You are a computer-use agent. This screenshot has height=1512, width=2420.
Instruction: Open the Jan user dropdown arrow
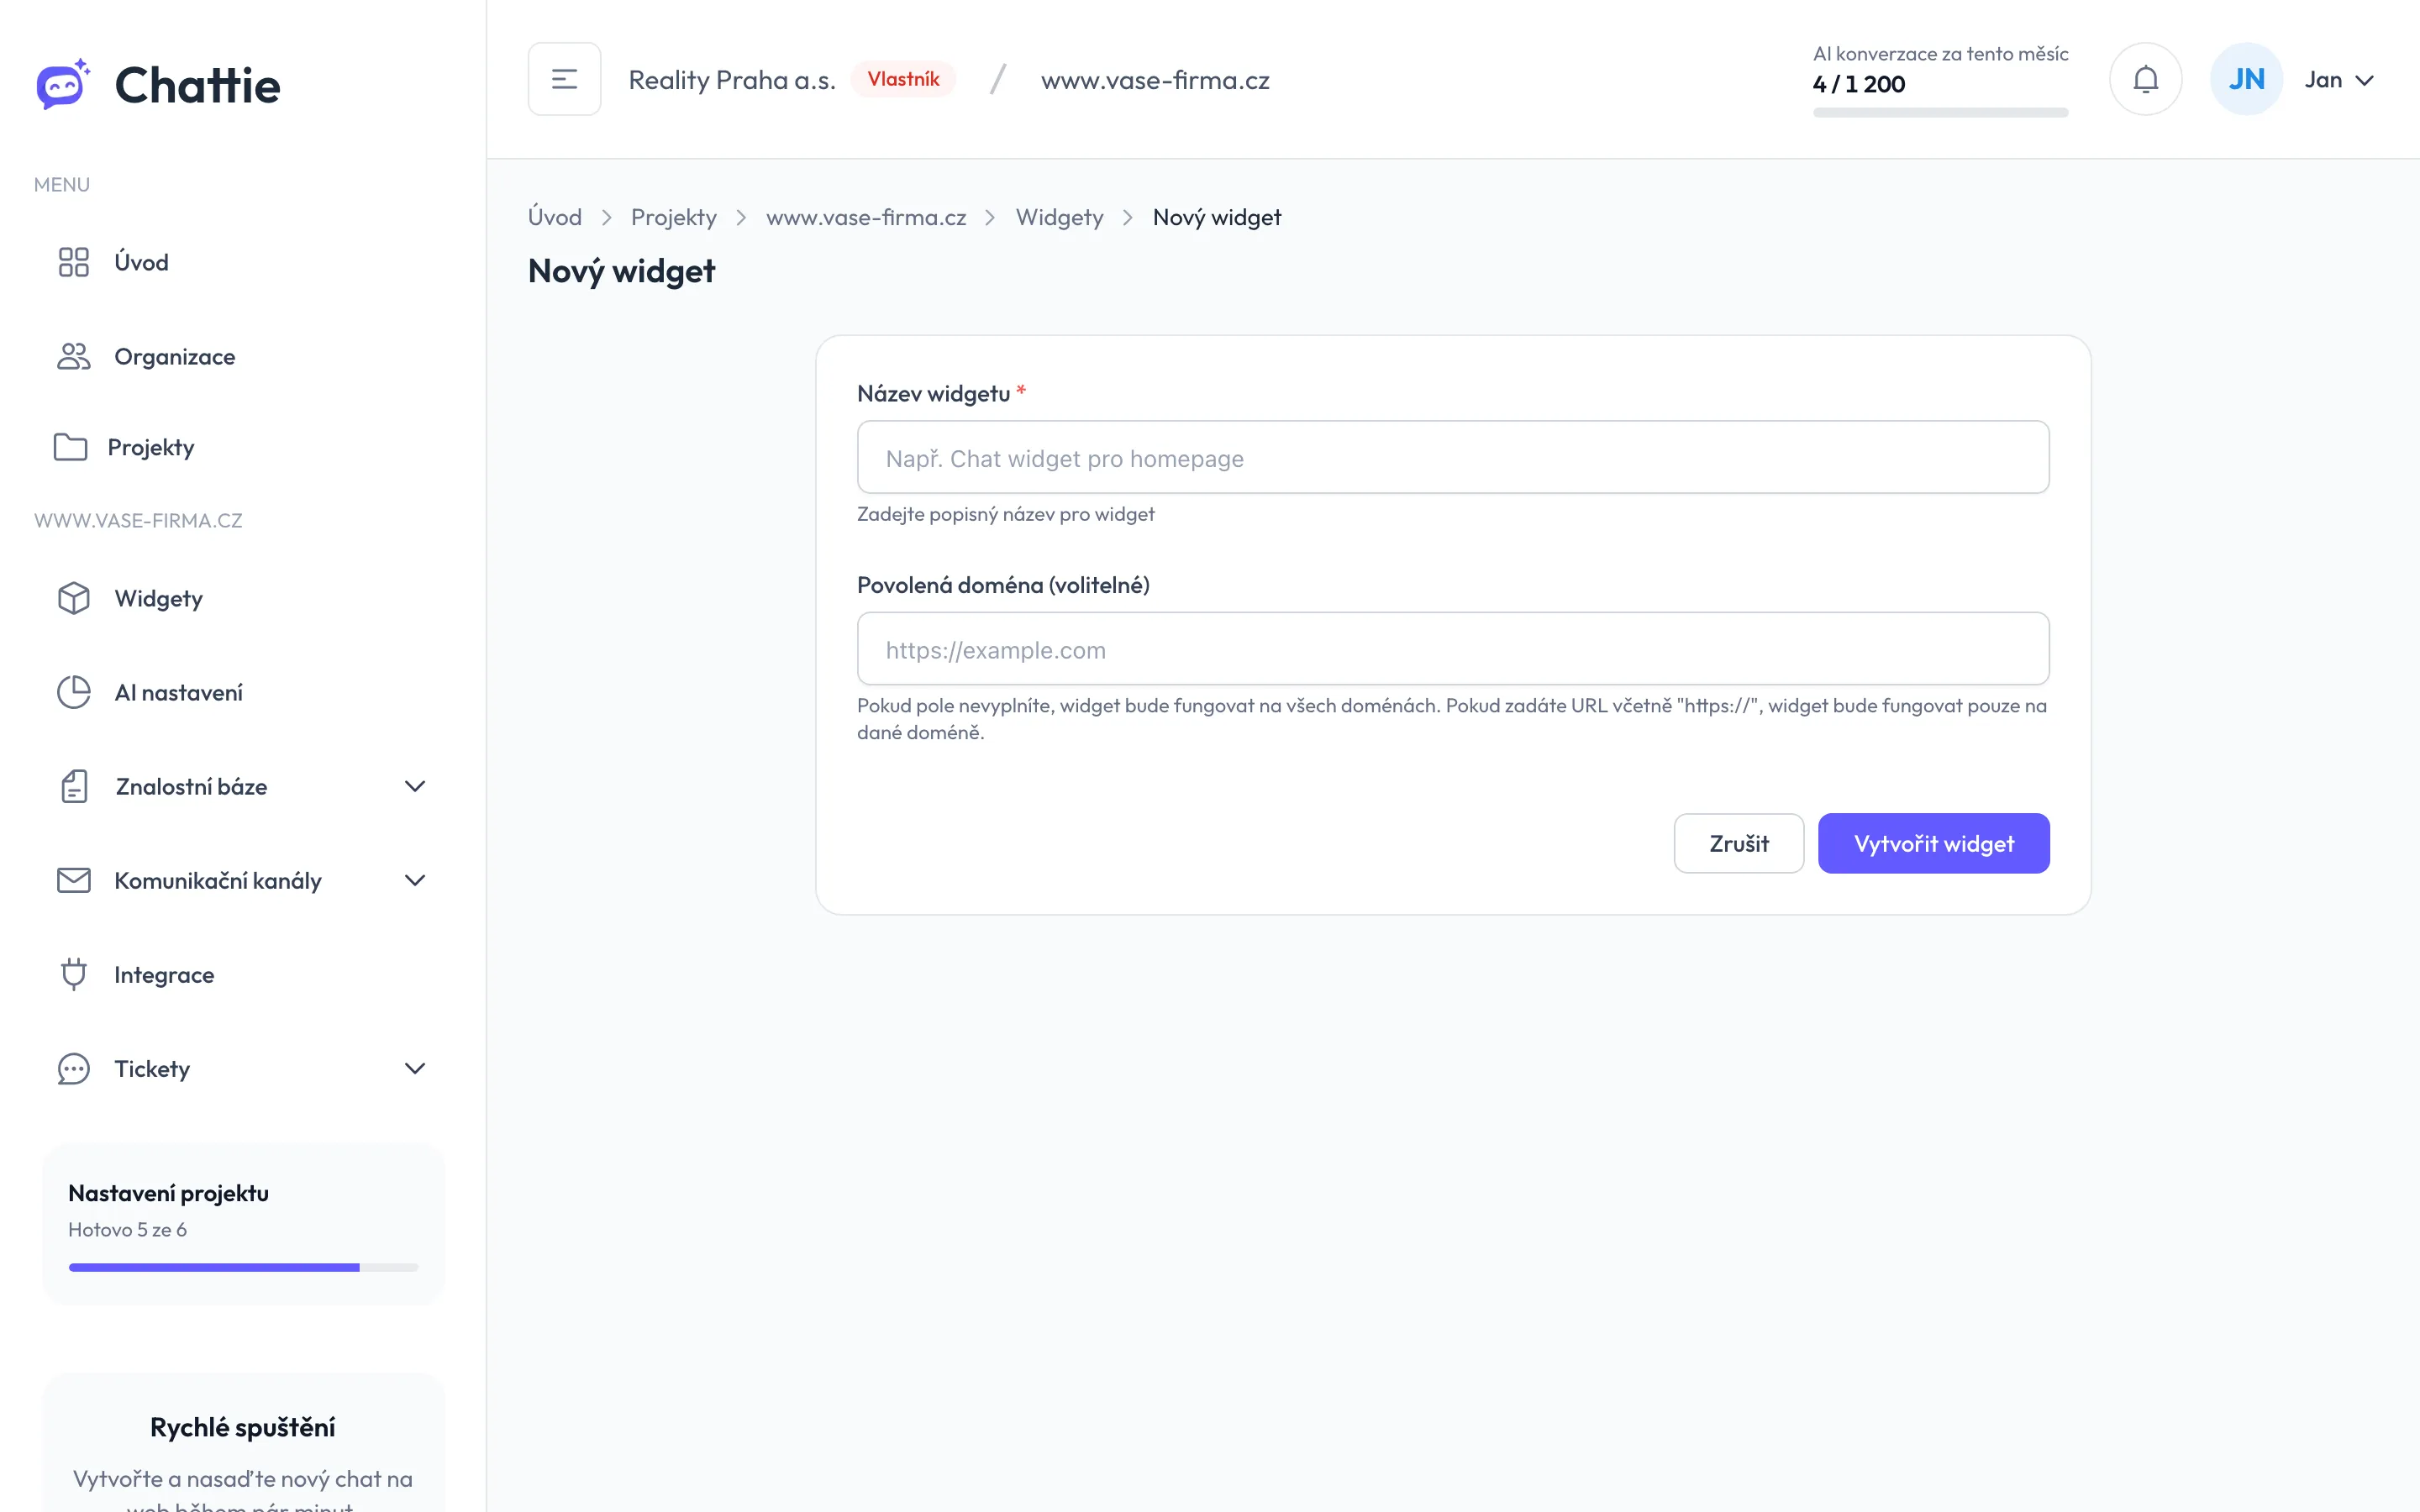pos(2365,80)
